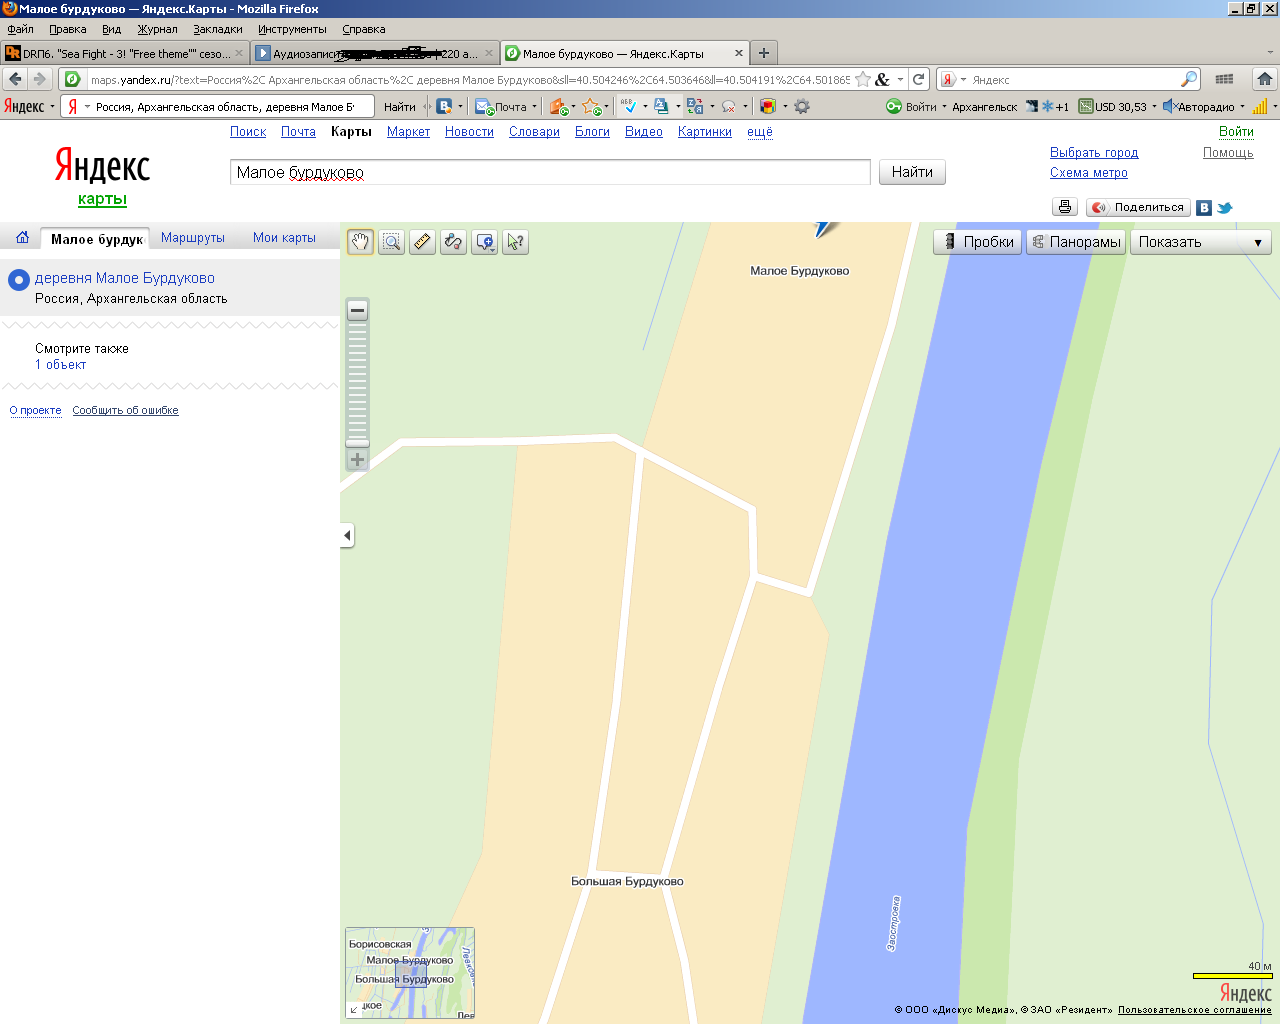The width and height of the screenshot is (1280, 1024).
Task: Share via VKontakte icon
Action: coord(1204,208)
